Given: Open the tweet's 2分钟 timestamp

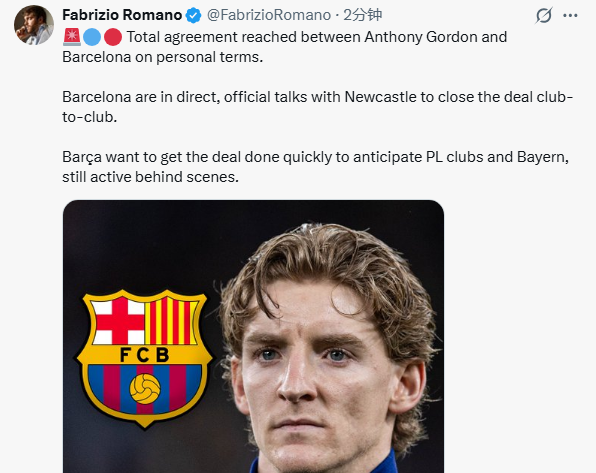Looking at the screenshot, I should (x=363, y=15).
